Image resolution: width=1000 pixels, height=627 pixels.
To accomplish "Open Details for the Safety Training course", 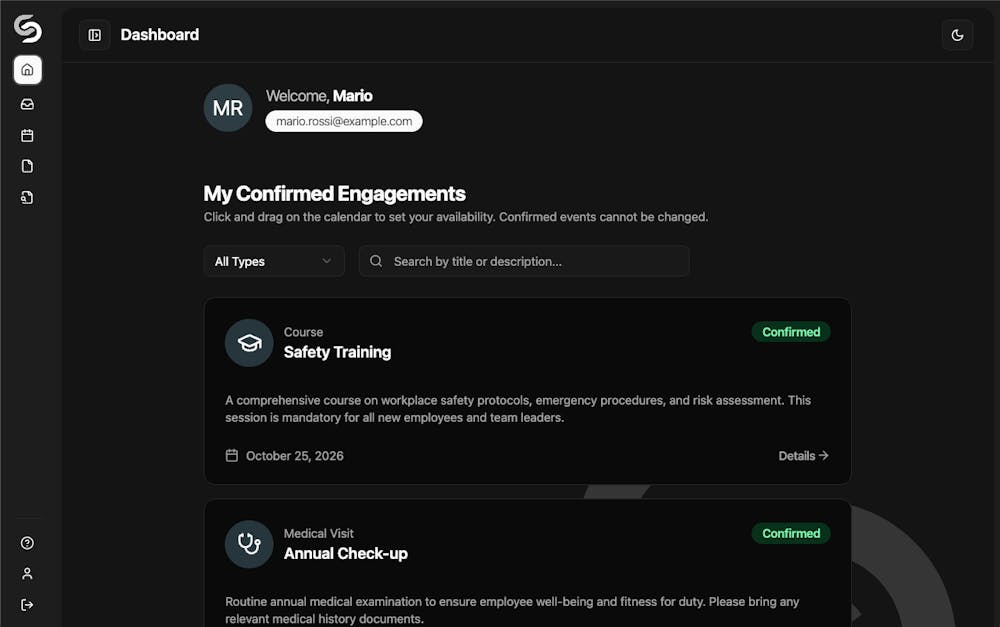I will coord(803,455).
